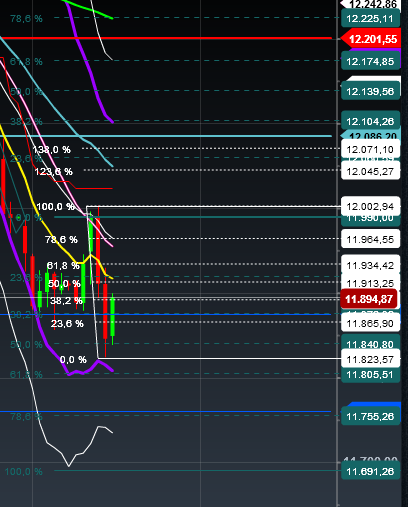Click the 11.691,26 price label
The image size is (408, 507).
[370, 471]
